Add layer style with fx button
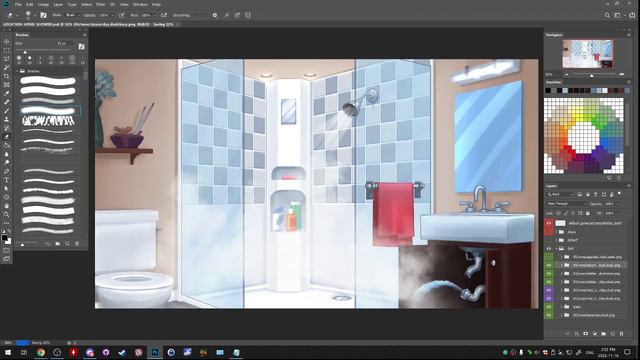Viewport: 640px width, 360px height. [577, 334]
